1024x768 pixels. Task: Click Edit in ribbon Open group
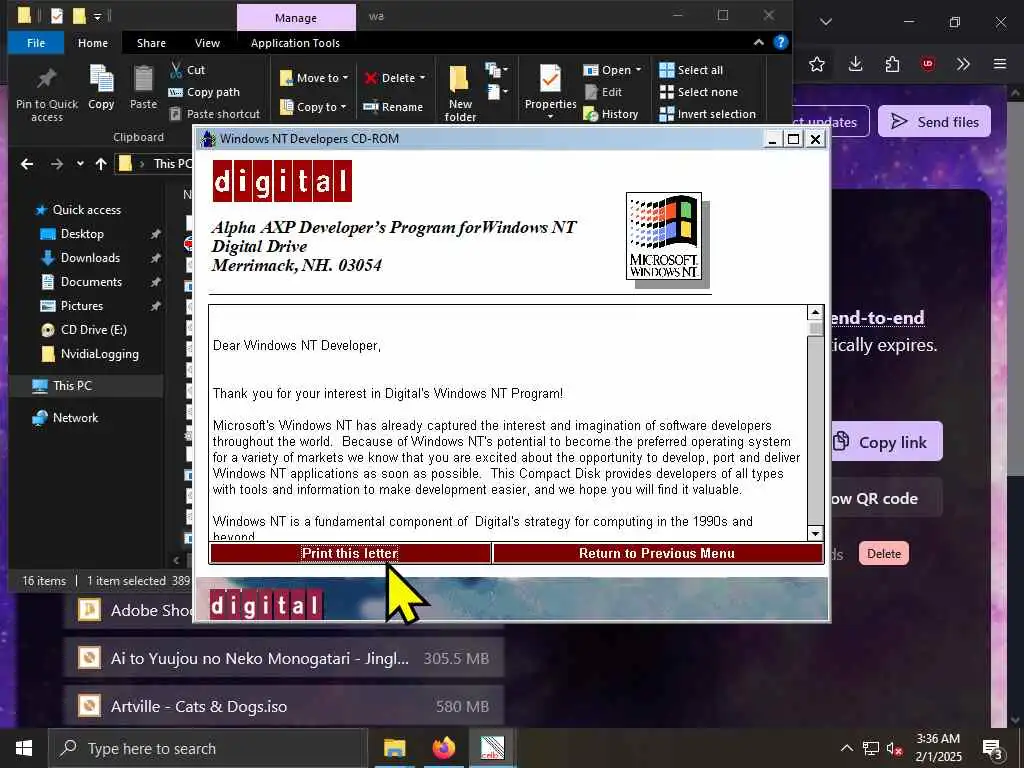click(603, 92)
